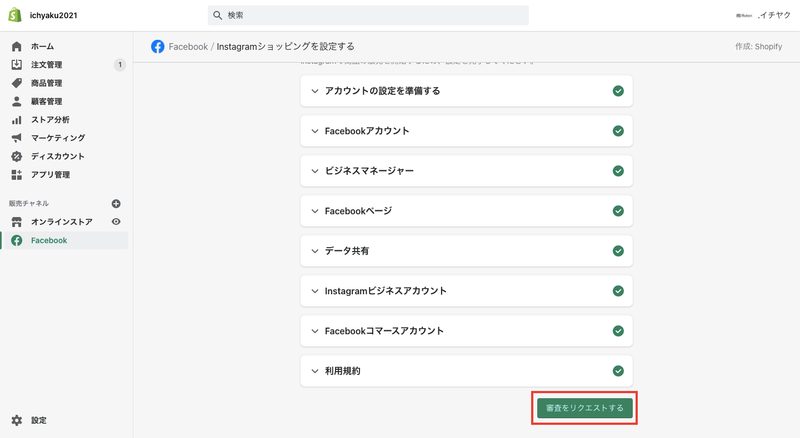Image resolution: width=800 pixels, height=438 pixels.
Task: Click the 検索 search field
Action: (368, 15)
